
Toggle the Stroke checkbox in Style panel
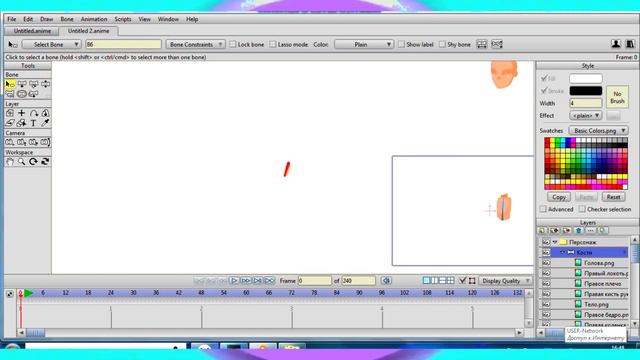tap(544, 91)
